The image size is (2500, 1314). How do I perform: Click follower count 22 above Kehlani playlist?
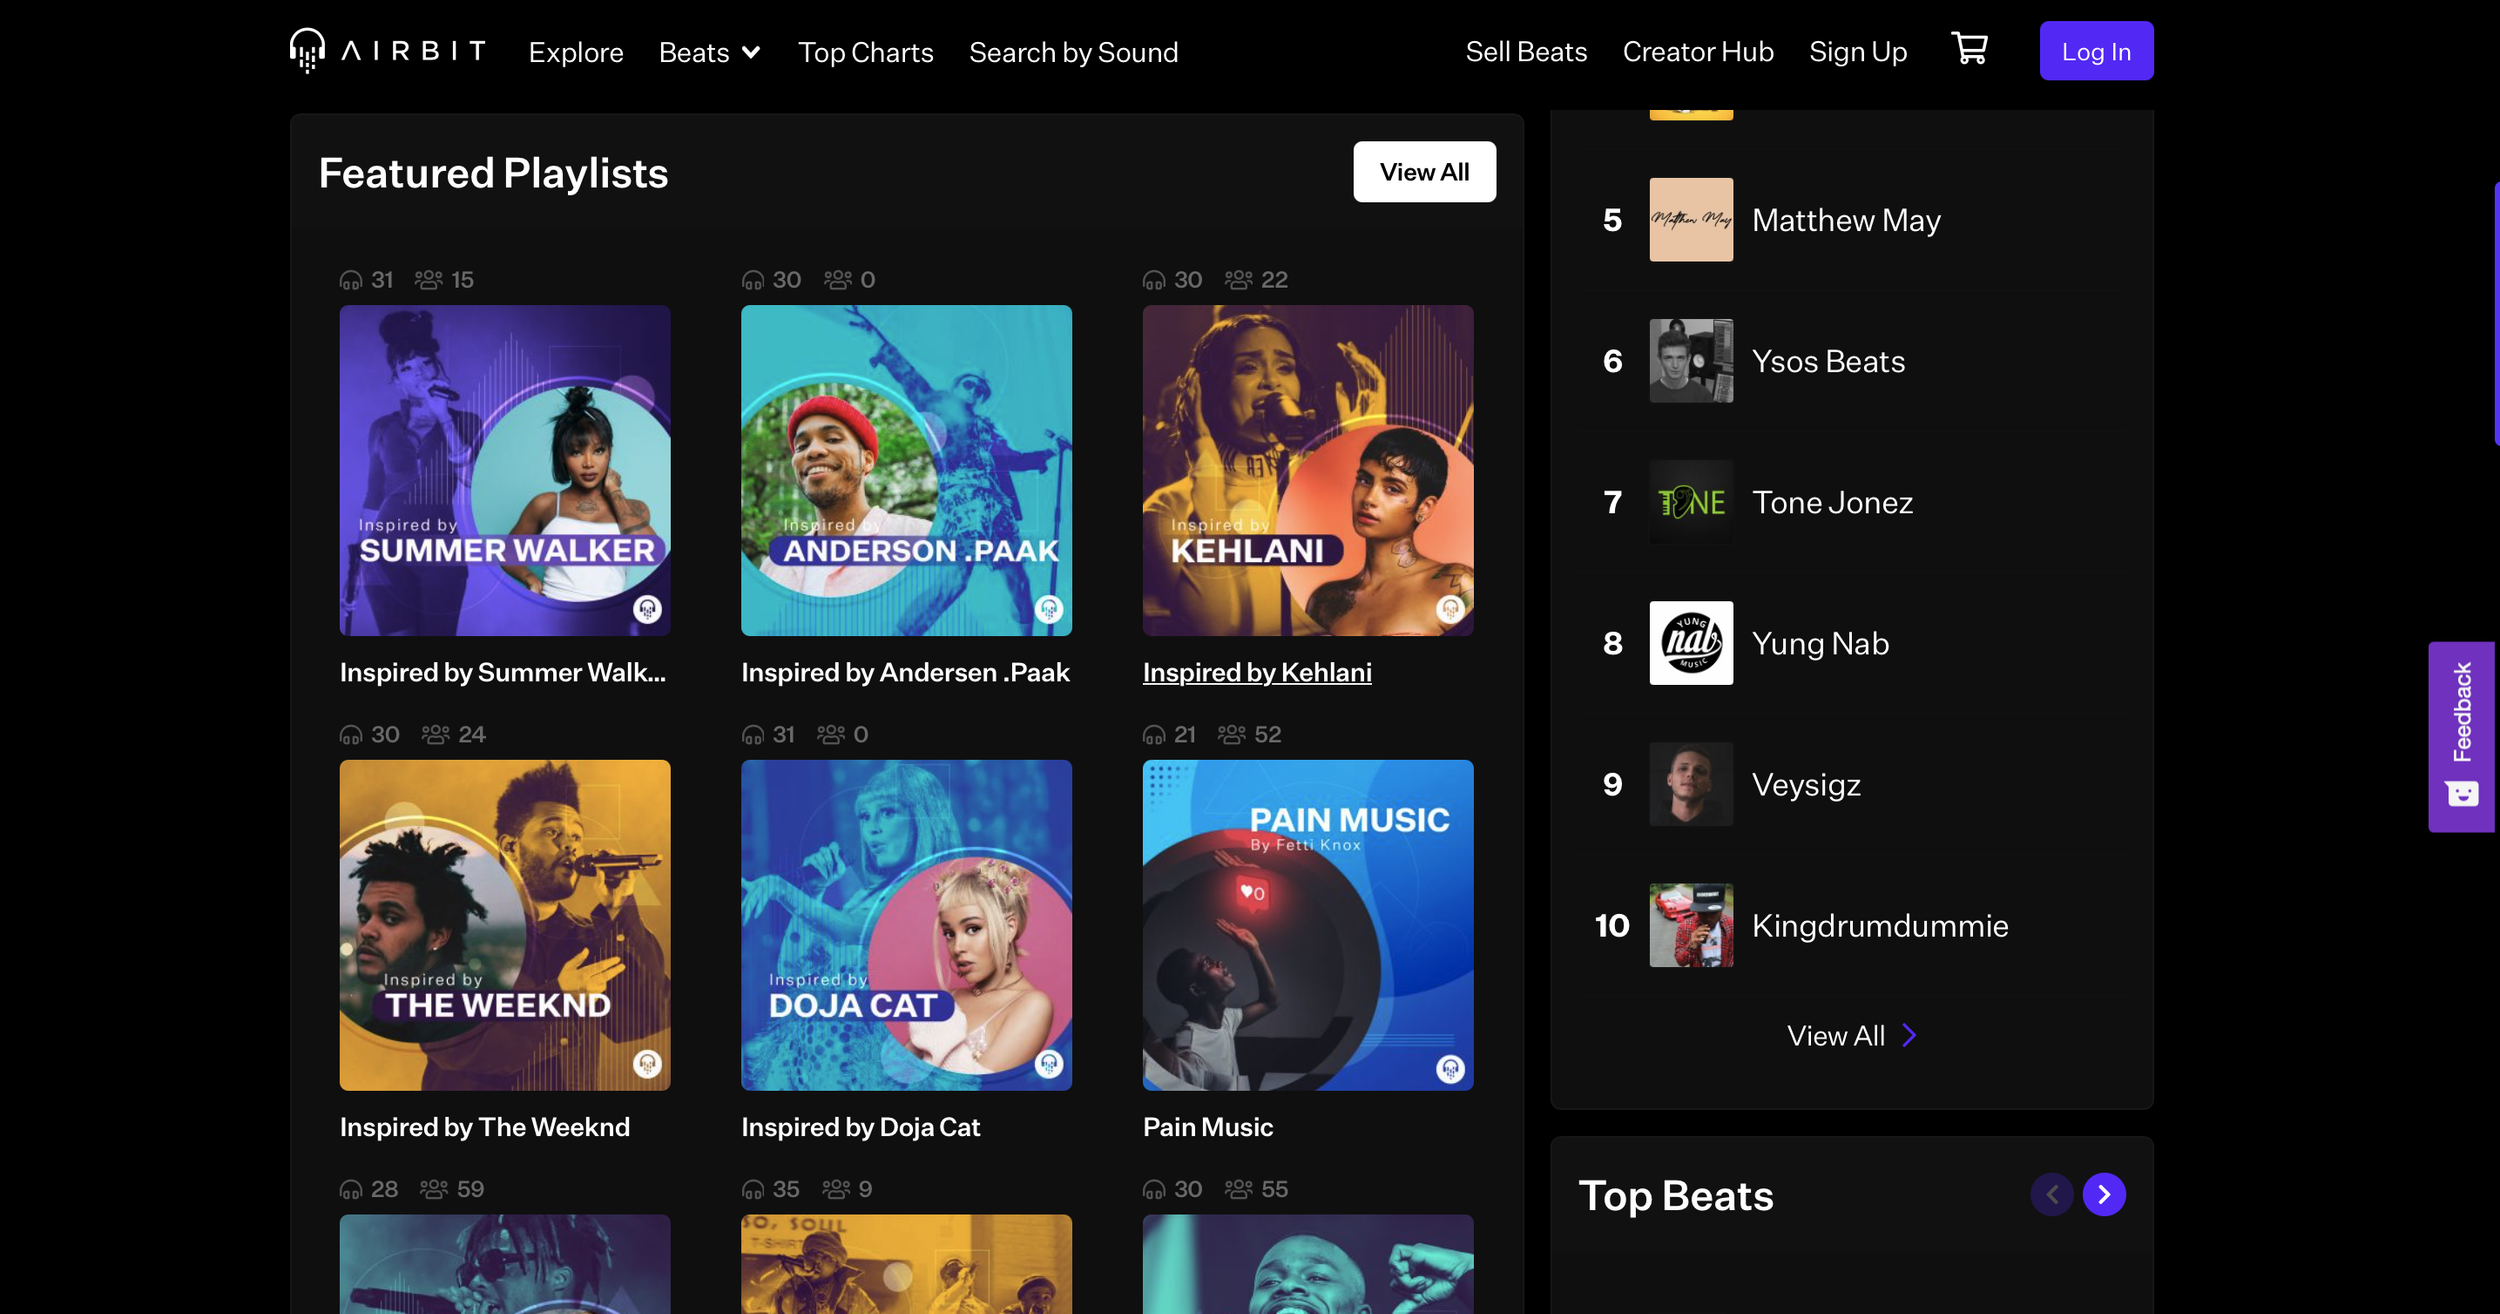click(x=1274, y=280)
